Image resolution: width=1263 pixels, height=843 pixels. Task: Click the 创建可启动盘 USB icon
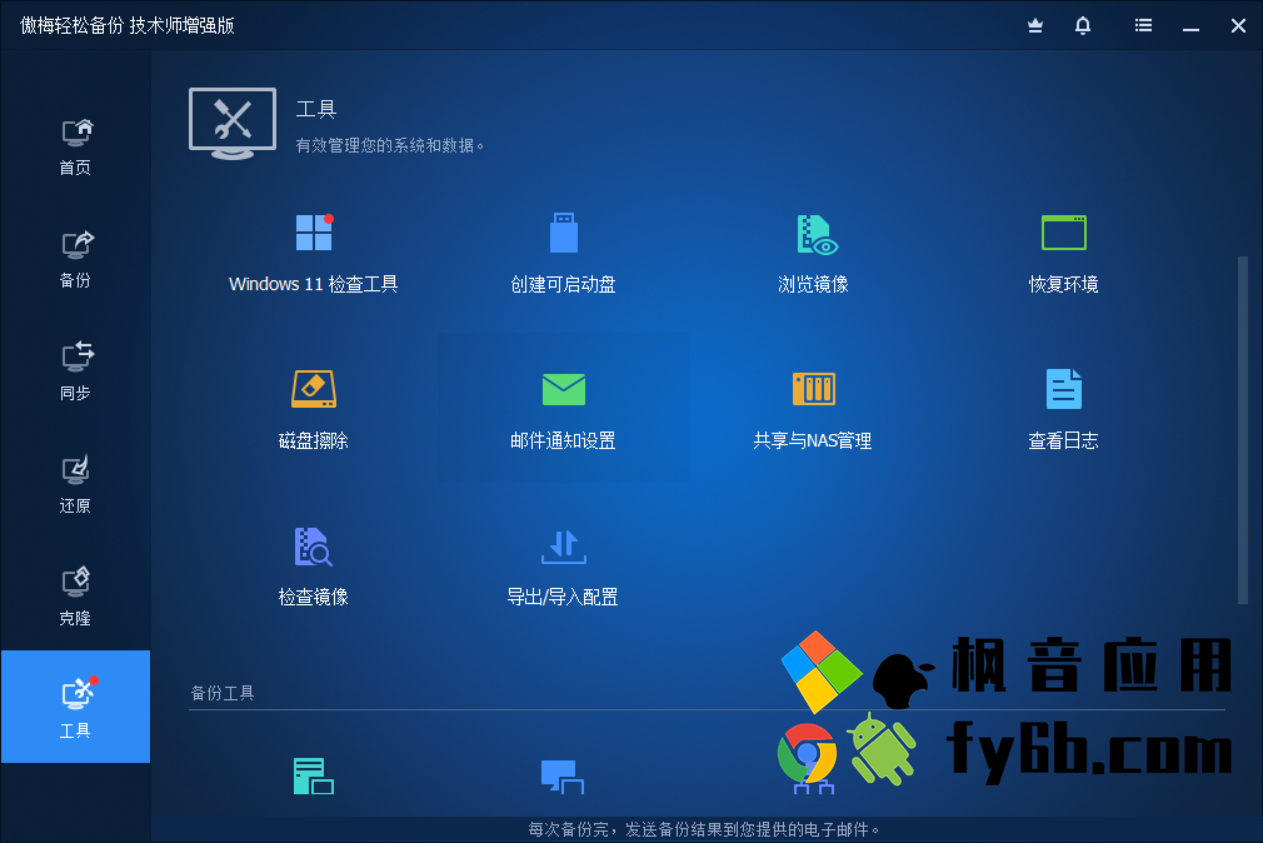pyautogui.click(x=563, y=232)
